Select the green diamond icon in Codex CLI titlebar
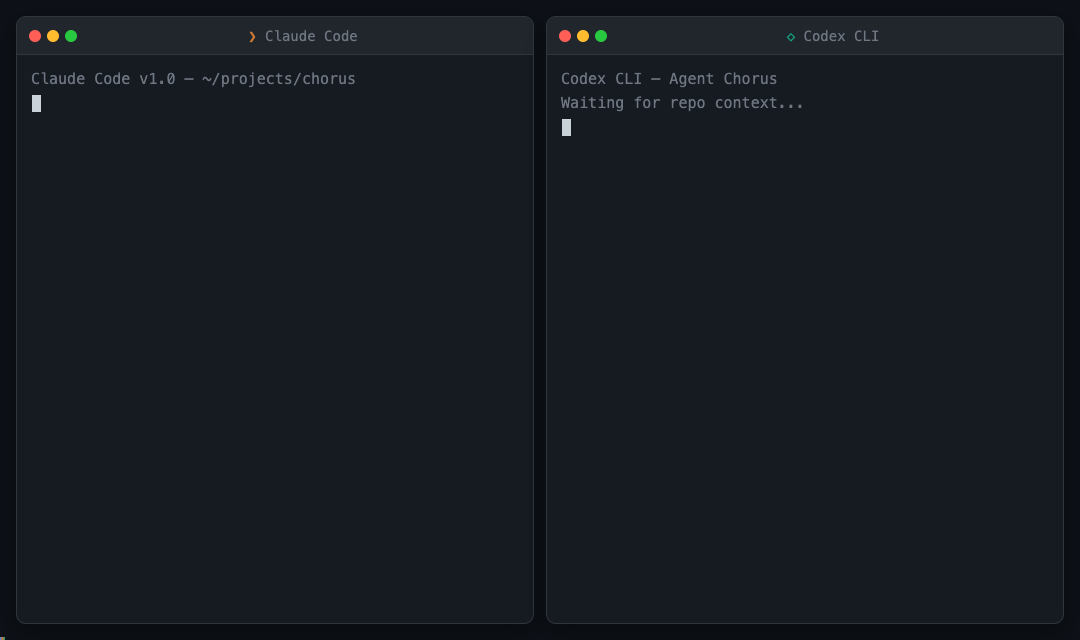Viewport: 1080px width, 640px height. click(x=791, y=36)
